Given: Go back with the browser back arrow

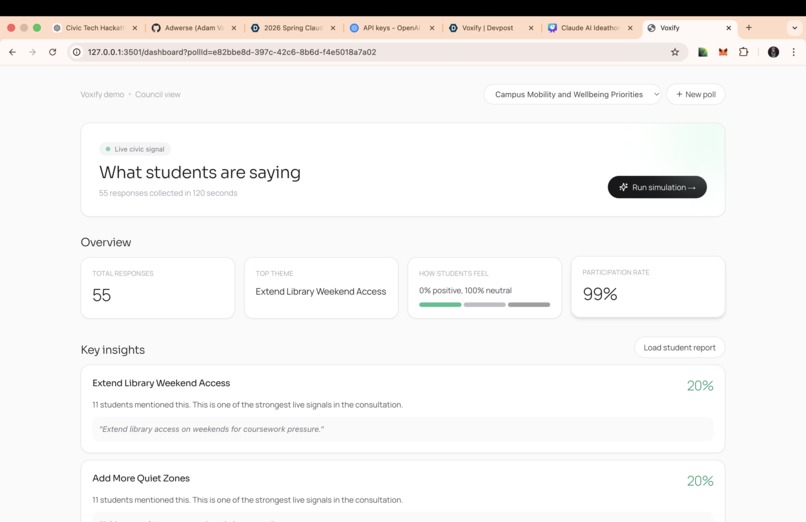Looking at the screenshot, I should (x=12, y=52).
